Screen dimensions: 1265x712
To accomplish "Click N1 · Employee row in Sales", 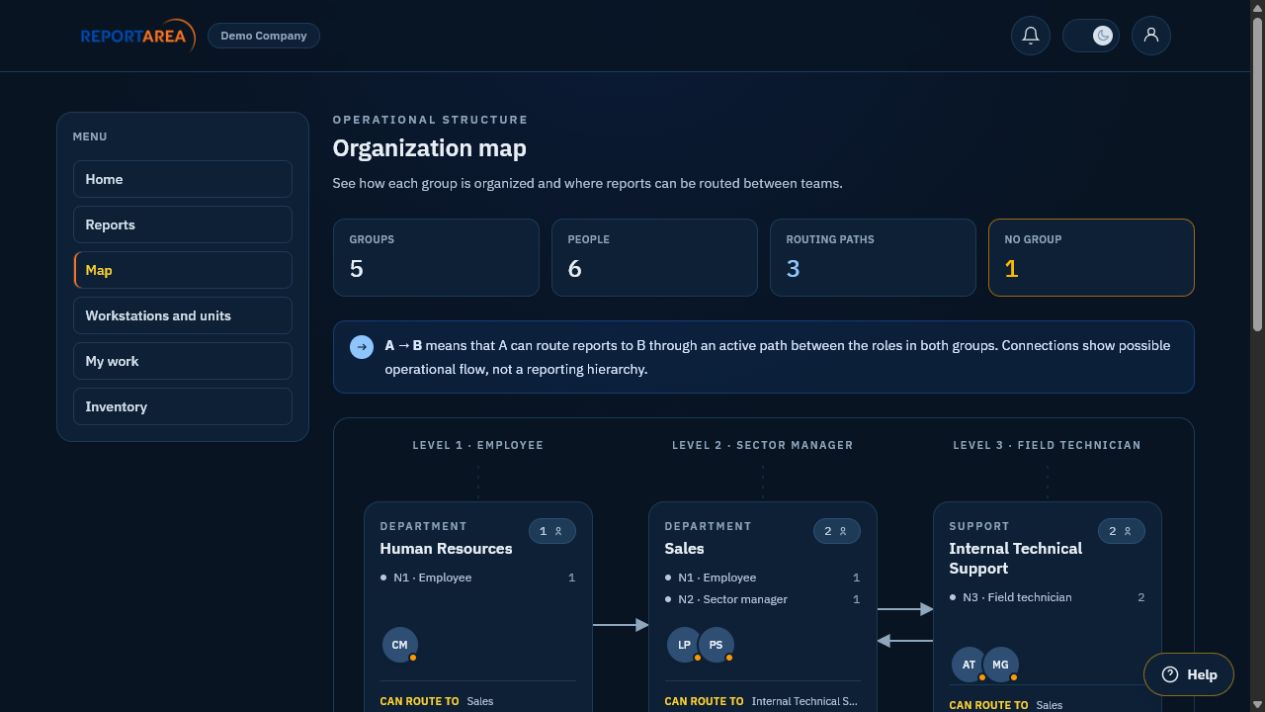I will pyautogui.click(x=762, y=578).
